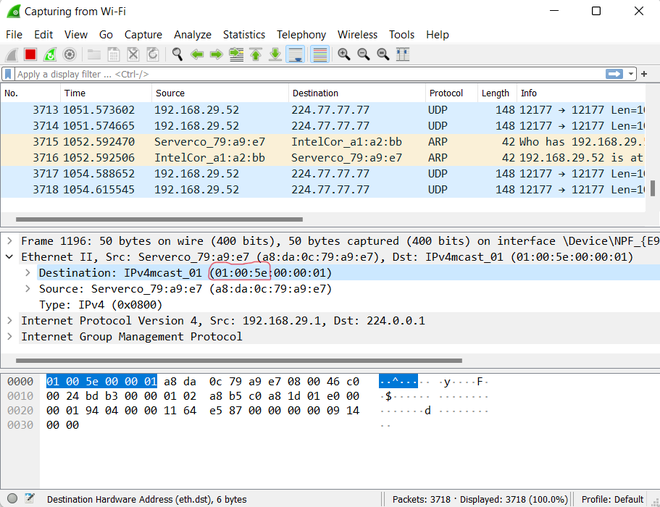Screen dimensions: 660x507
Task: Select packet 3718 UDP row
Action: (x=323, y=190)
